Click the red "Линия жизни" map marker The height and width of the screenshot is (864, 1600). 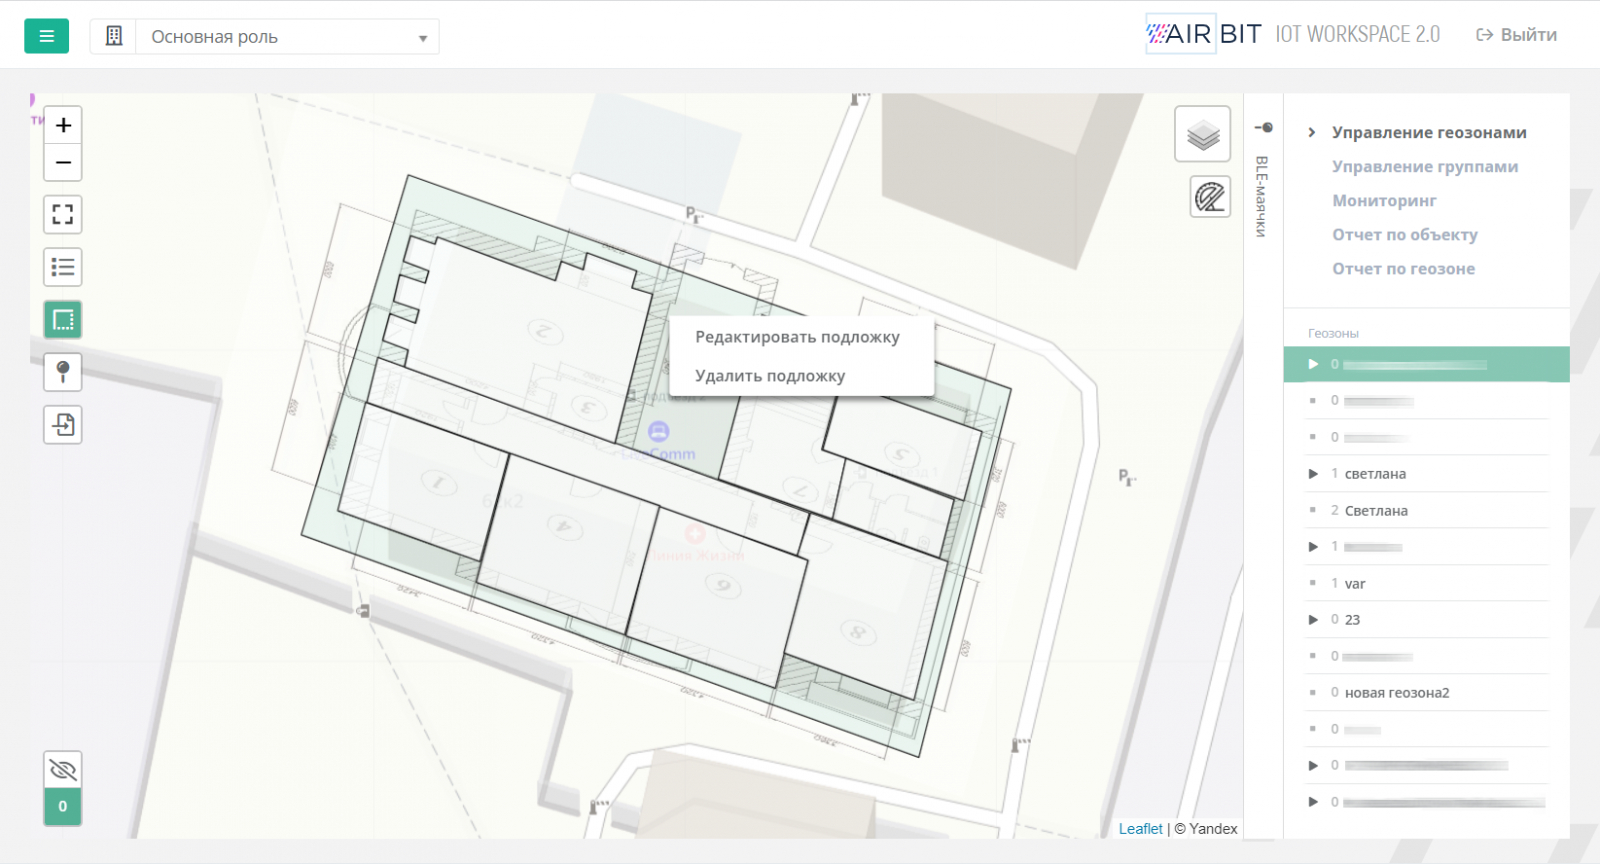(695, 533)
